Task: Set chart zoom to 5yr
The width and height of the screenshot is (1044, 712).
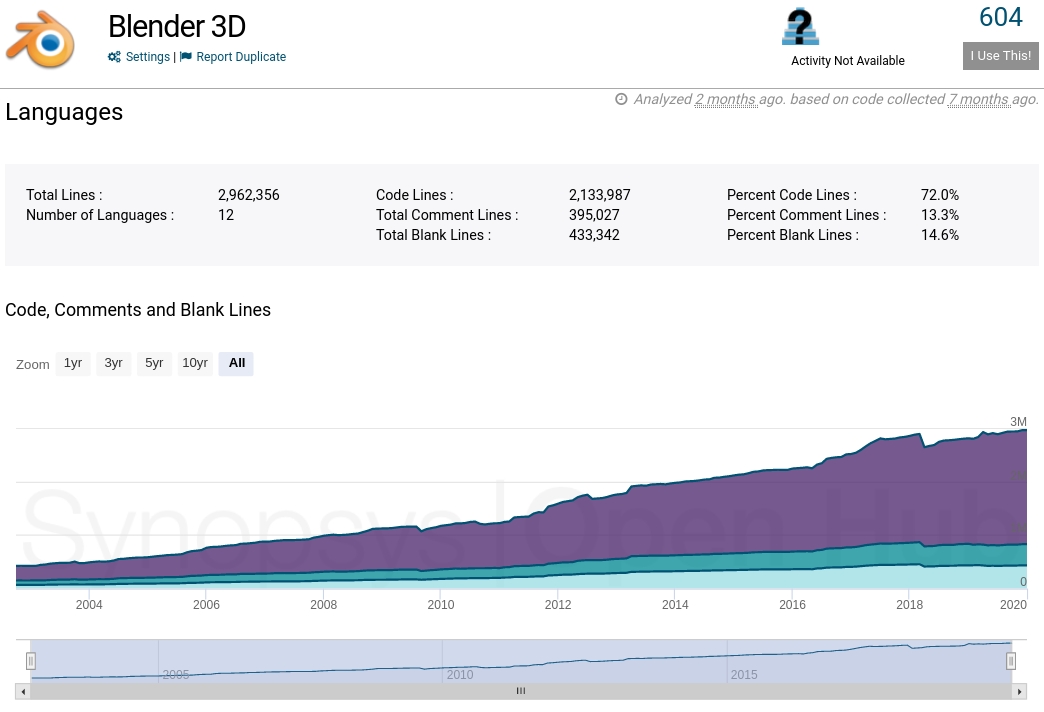Action: (x=154, y=364)
